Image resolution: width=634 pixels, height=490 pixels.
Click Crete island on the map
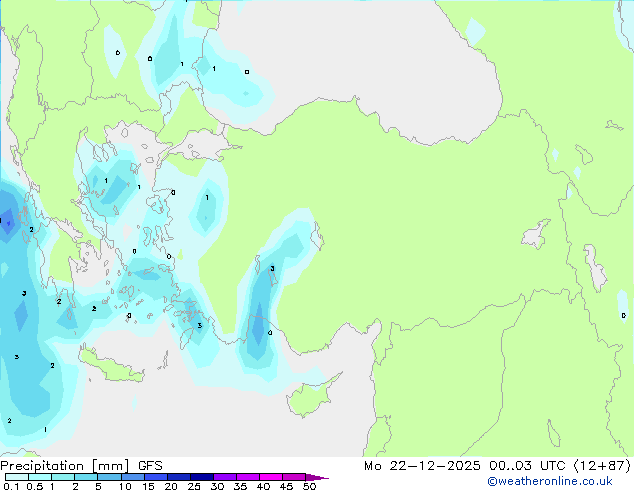tap(109, 367)
